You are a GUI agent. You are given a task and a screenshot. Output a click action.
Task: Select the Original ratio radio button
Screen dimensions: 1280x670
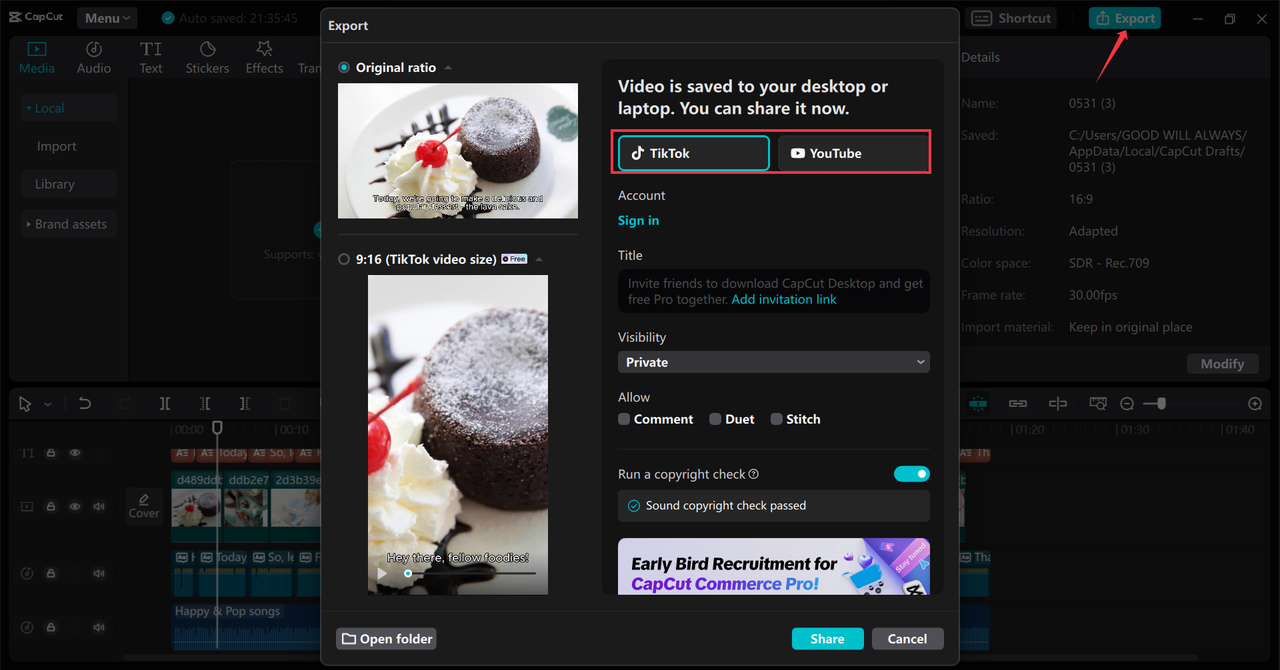click(344, 67)
